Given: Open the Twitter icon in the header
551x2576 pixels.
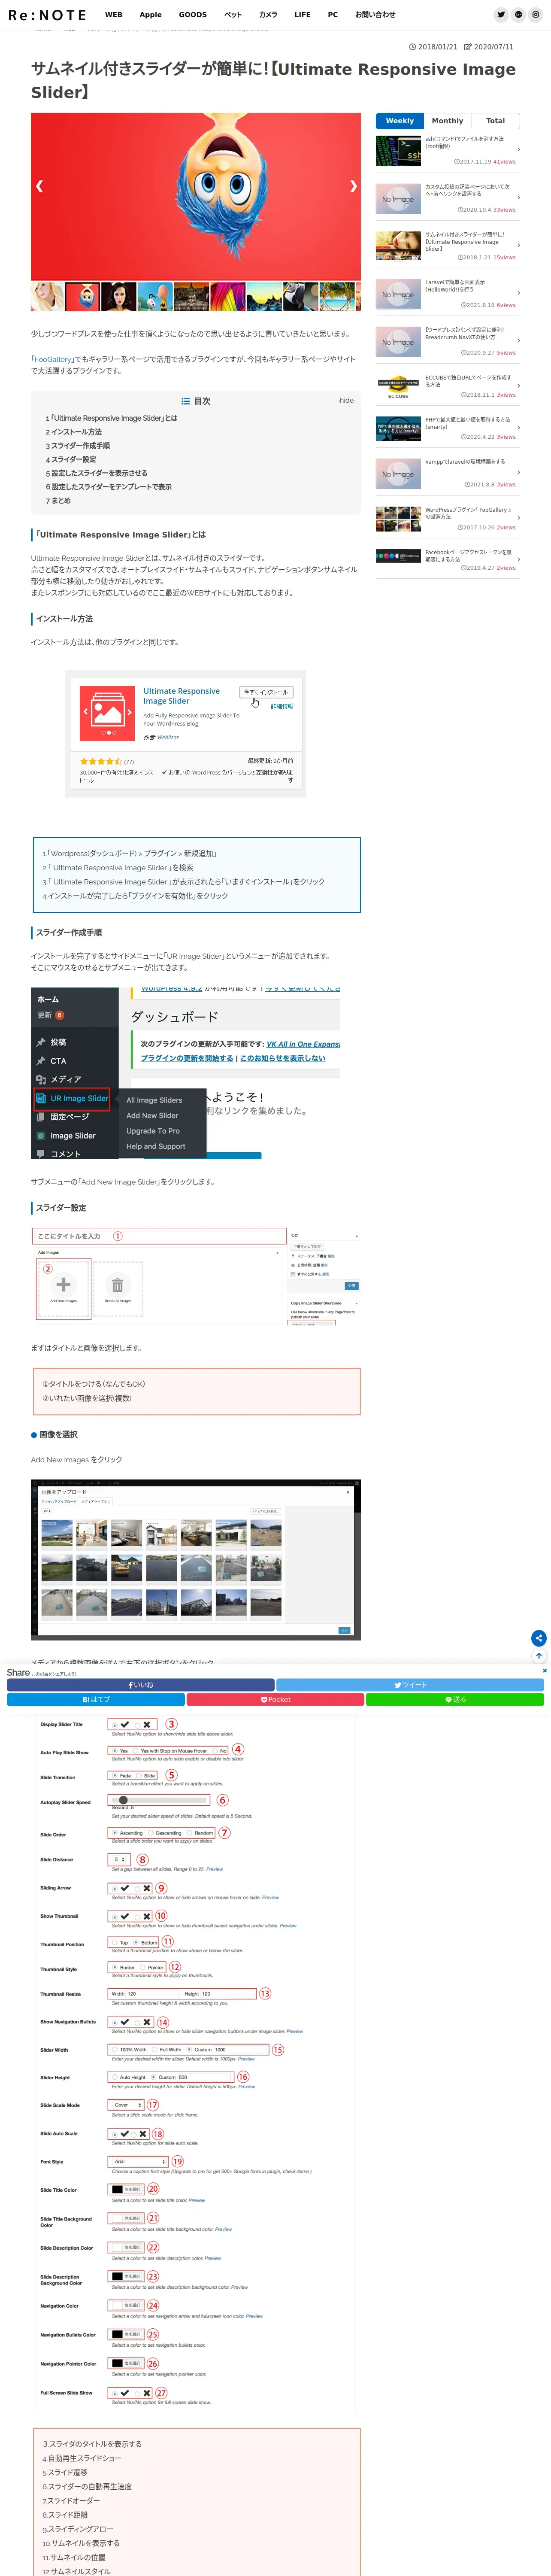Looking at the screenshot, I should [501, 15].
